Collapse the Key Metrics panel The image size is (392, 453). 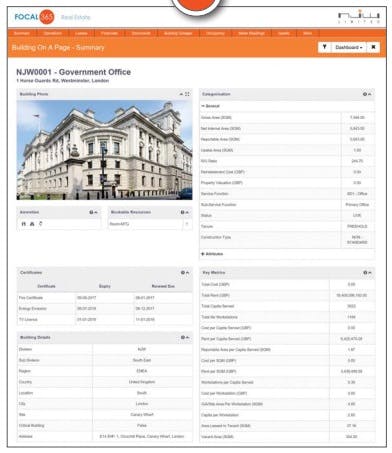[x=370, y=273]
